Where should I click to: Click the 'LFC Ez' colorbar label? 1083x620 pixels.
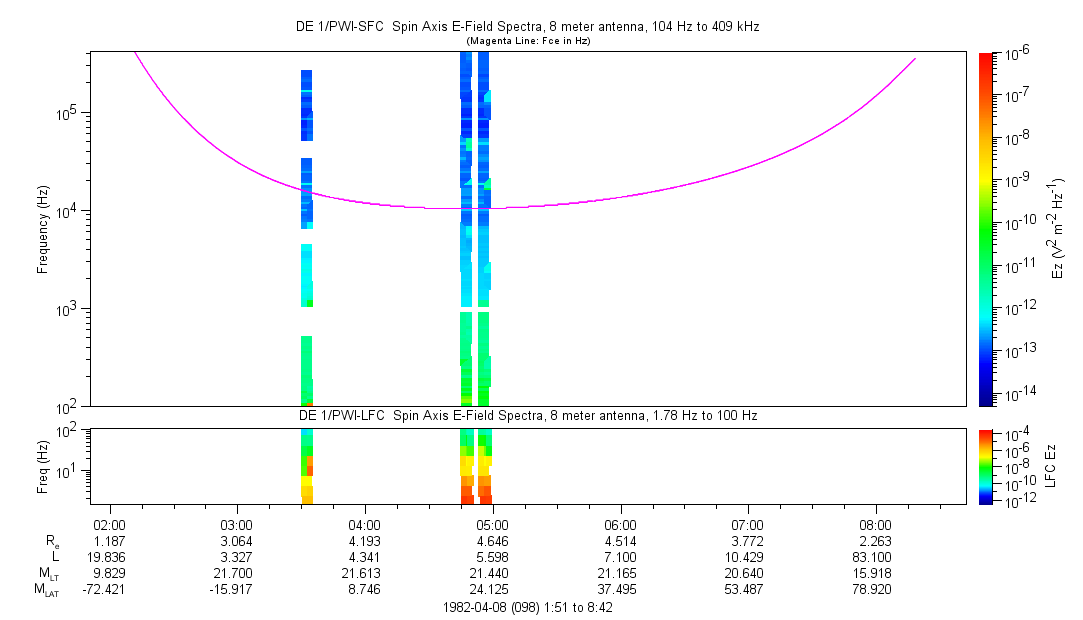coord(1051,466)
